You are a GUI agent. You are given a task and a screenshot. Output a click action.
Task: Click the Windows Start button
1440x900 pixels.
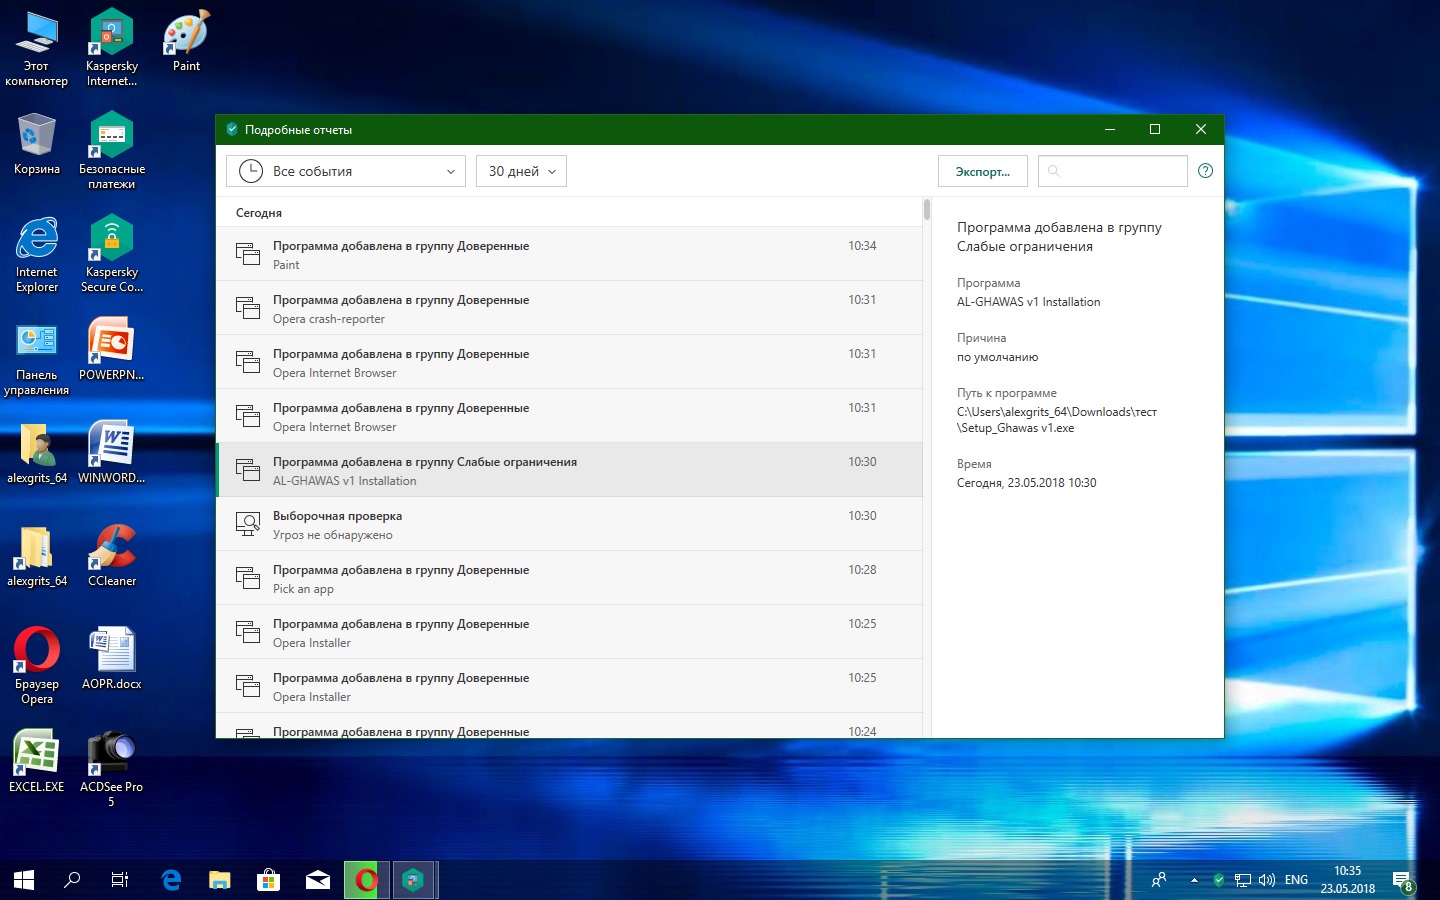pos(24,880)
